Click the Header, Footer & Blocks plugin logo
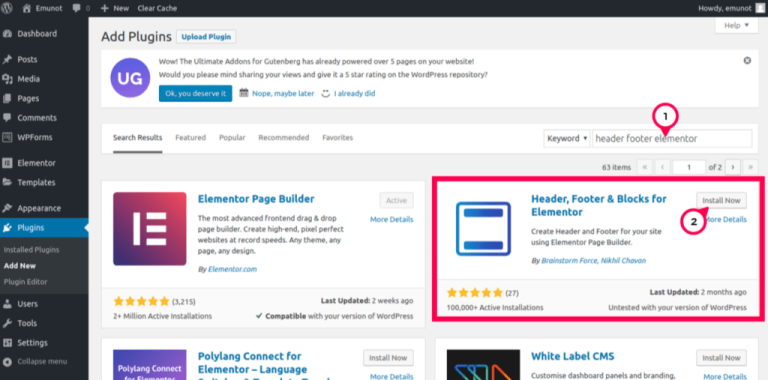This screenshot has height=380, width=768. [x=483, y=229]
